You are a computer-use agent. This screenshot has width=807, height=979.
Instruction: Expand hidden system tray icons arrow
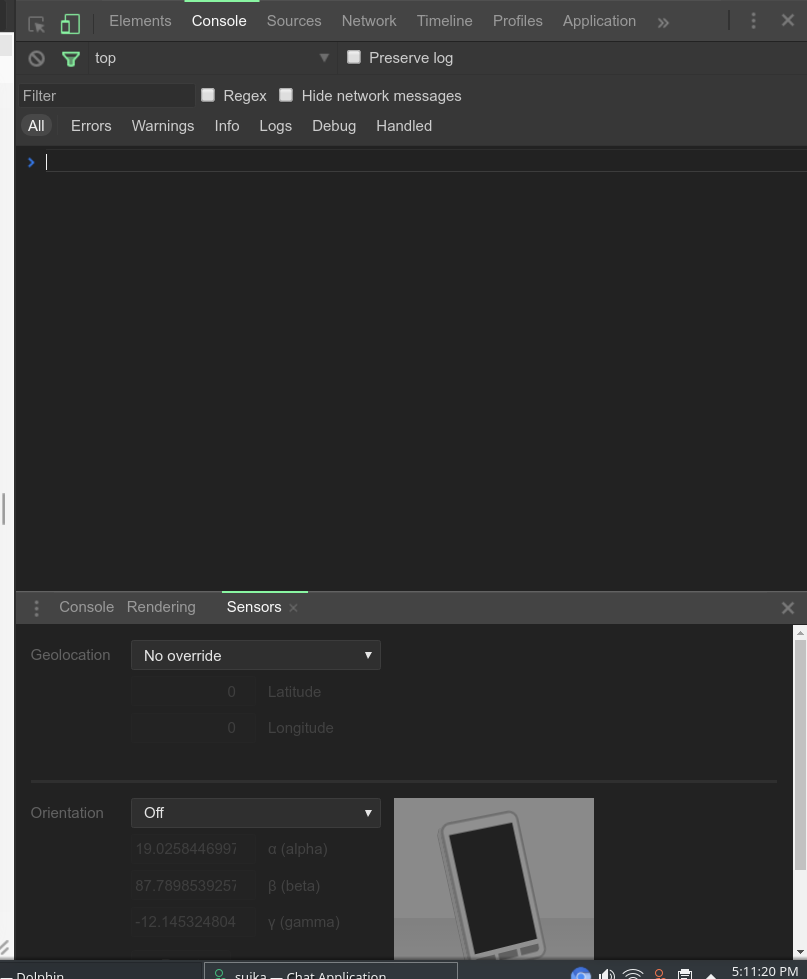pyautogui.click(x=710, y=975)
